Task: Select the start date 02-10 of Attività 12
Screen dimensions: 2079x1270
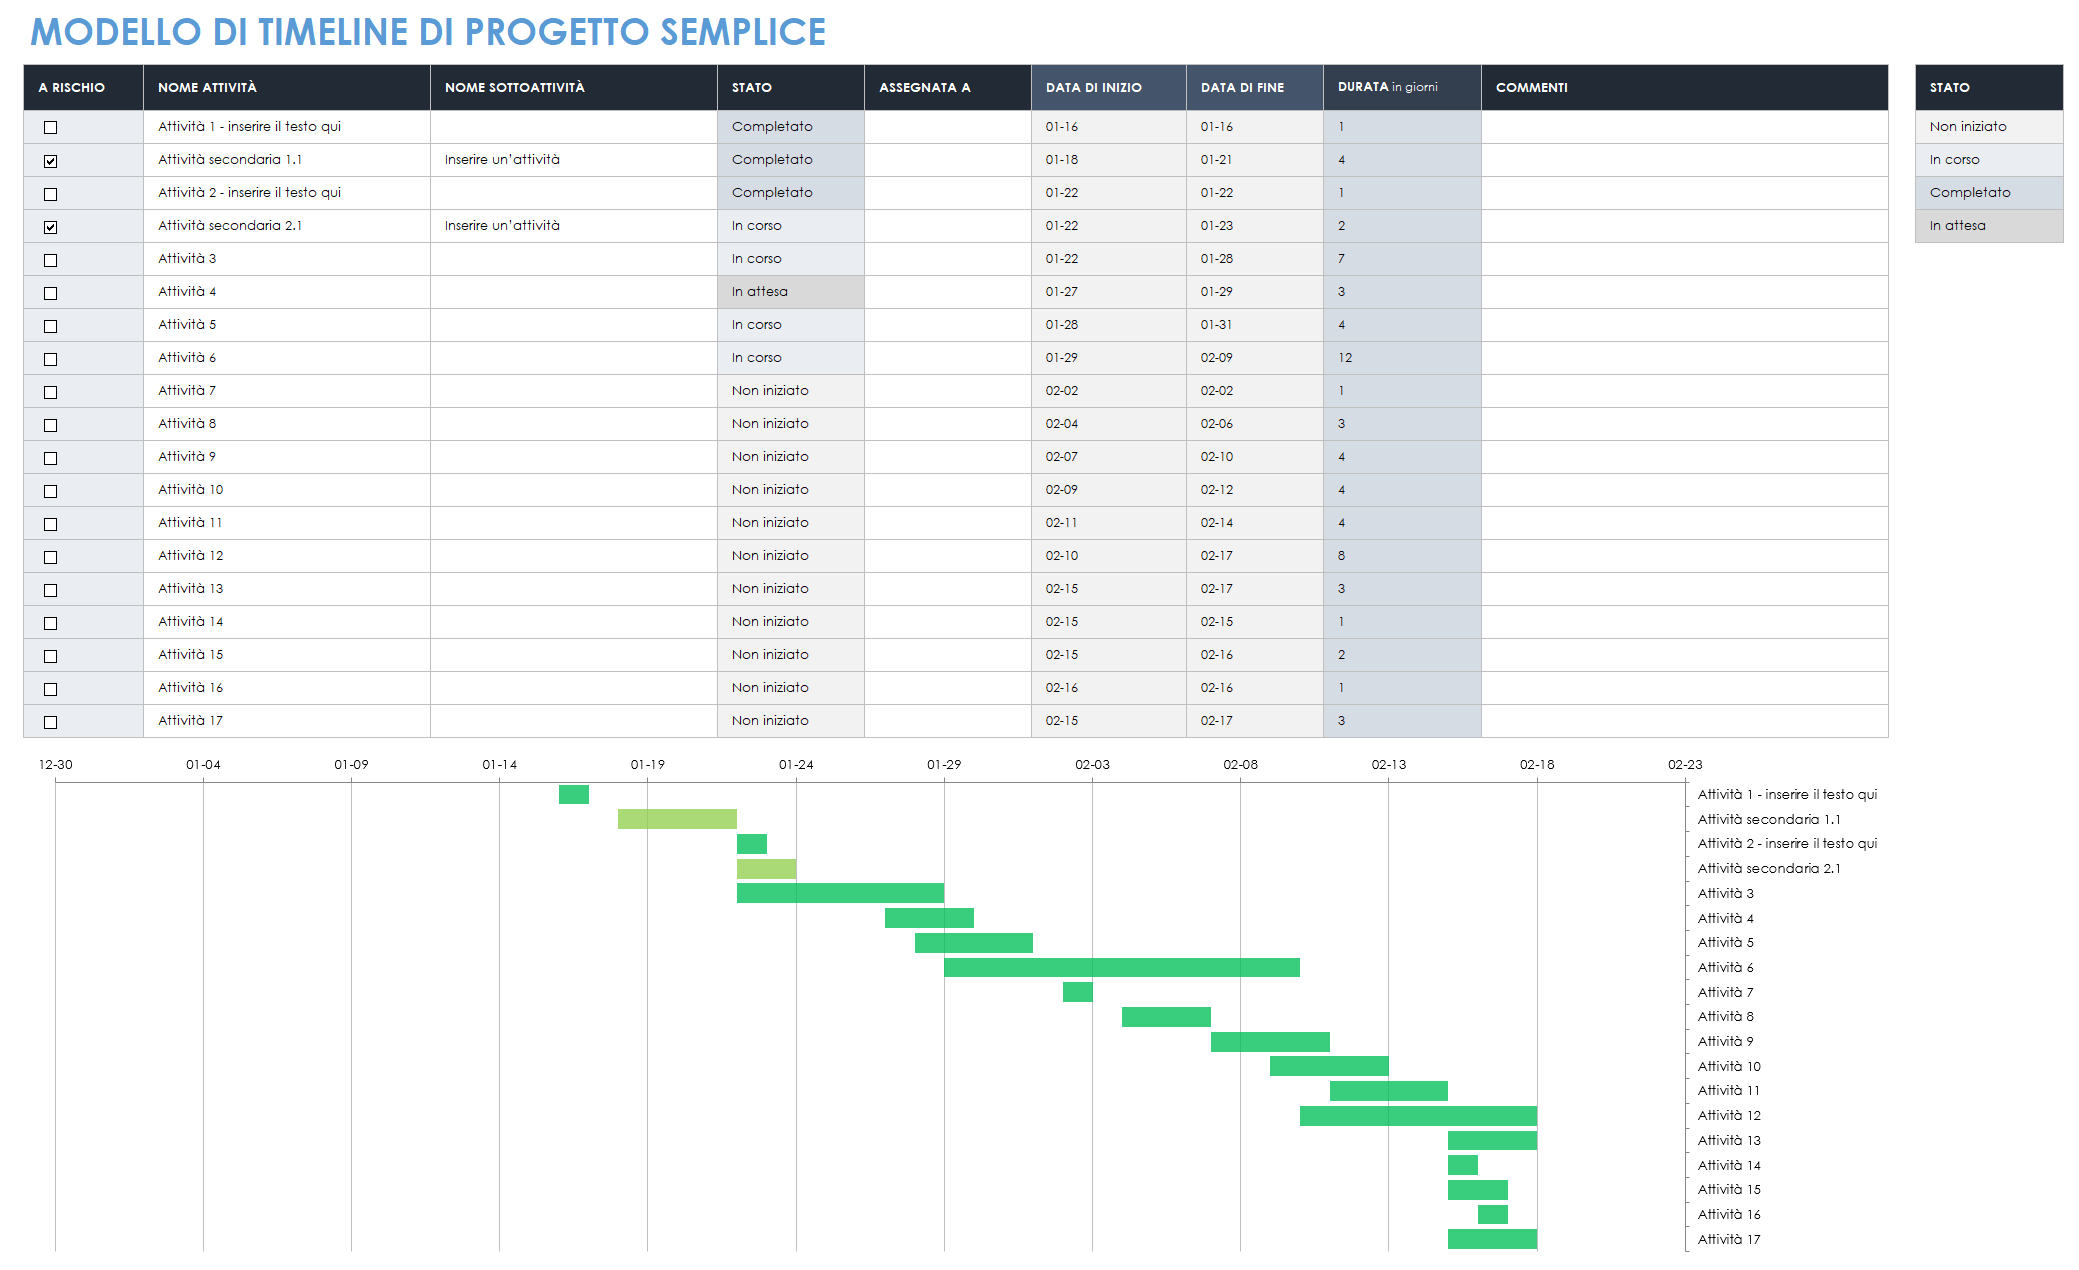Action: (x=1109, y=556)
